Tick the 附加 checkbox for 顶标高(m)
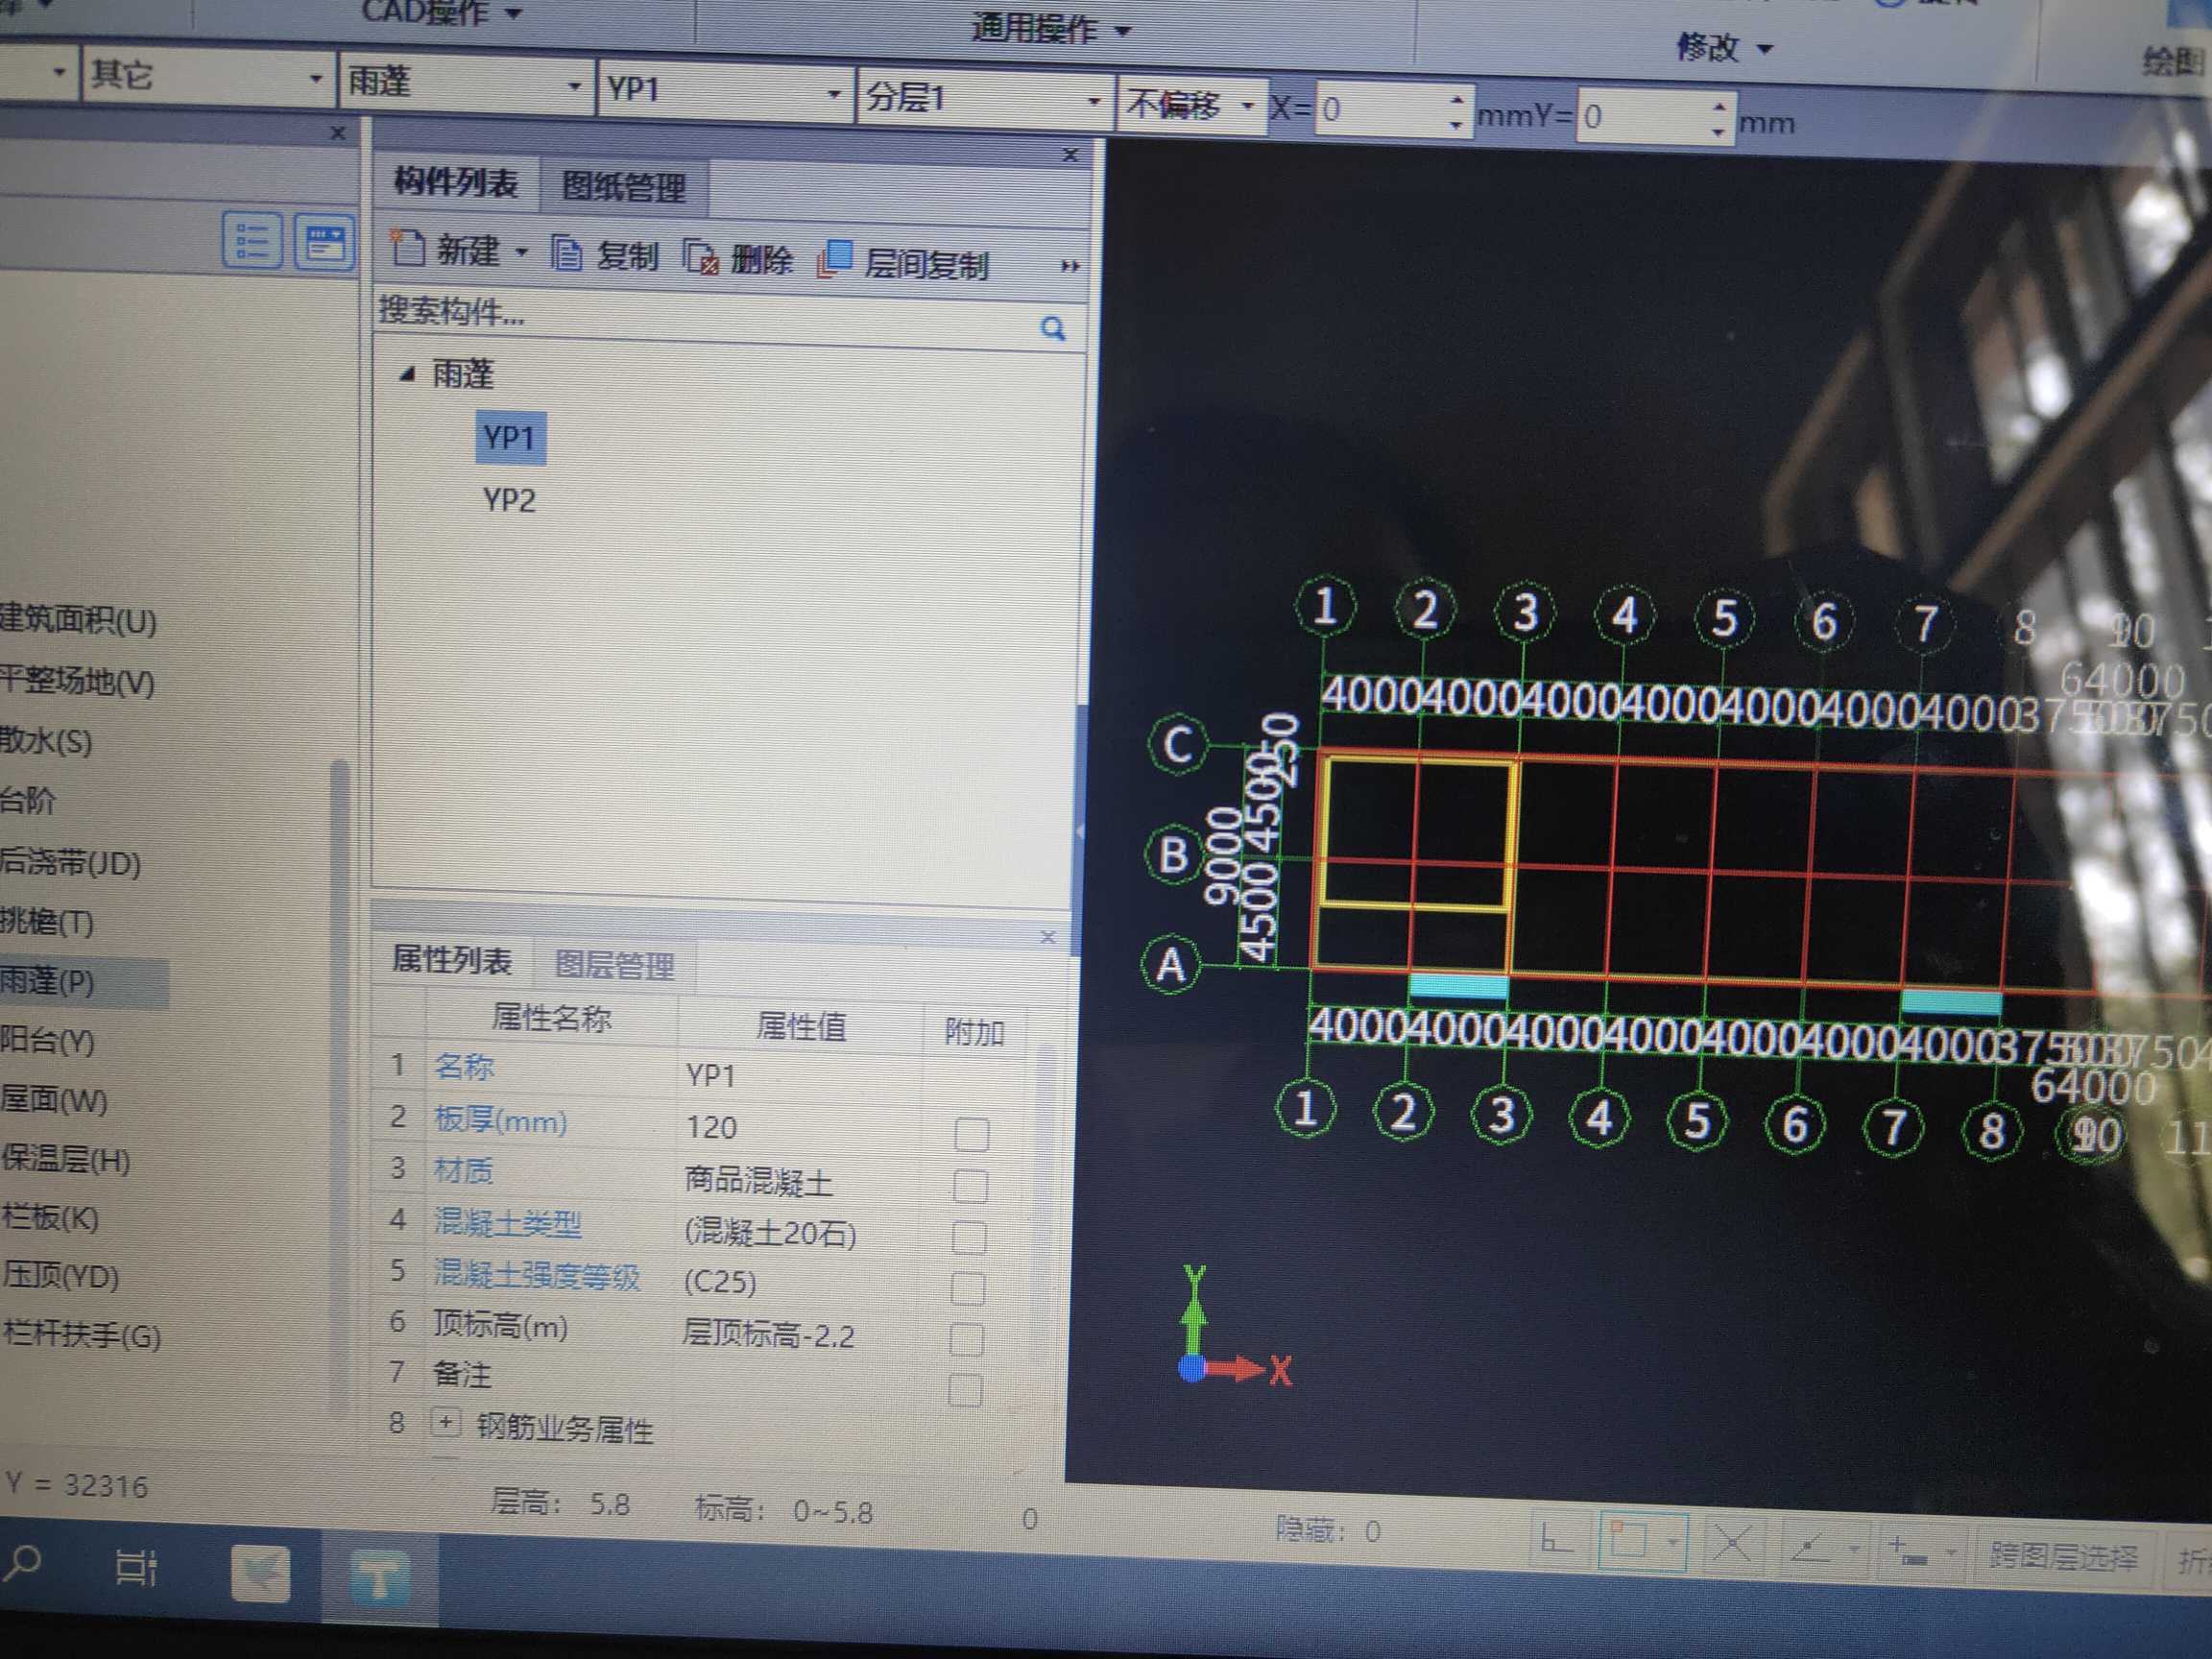2212x1659 pixels. coord(966,1340)
